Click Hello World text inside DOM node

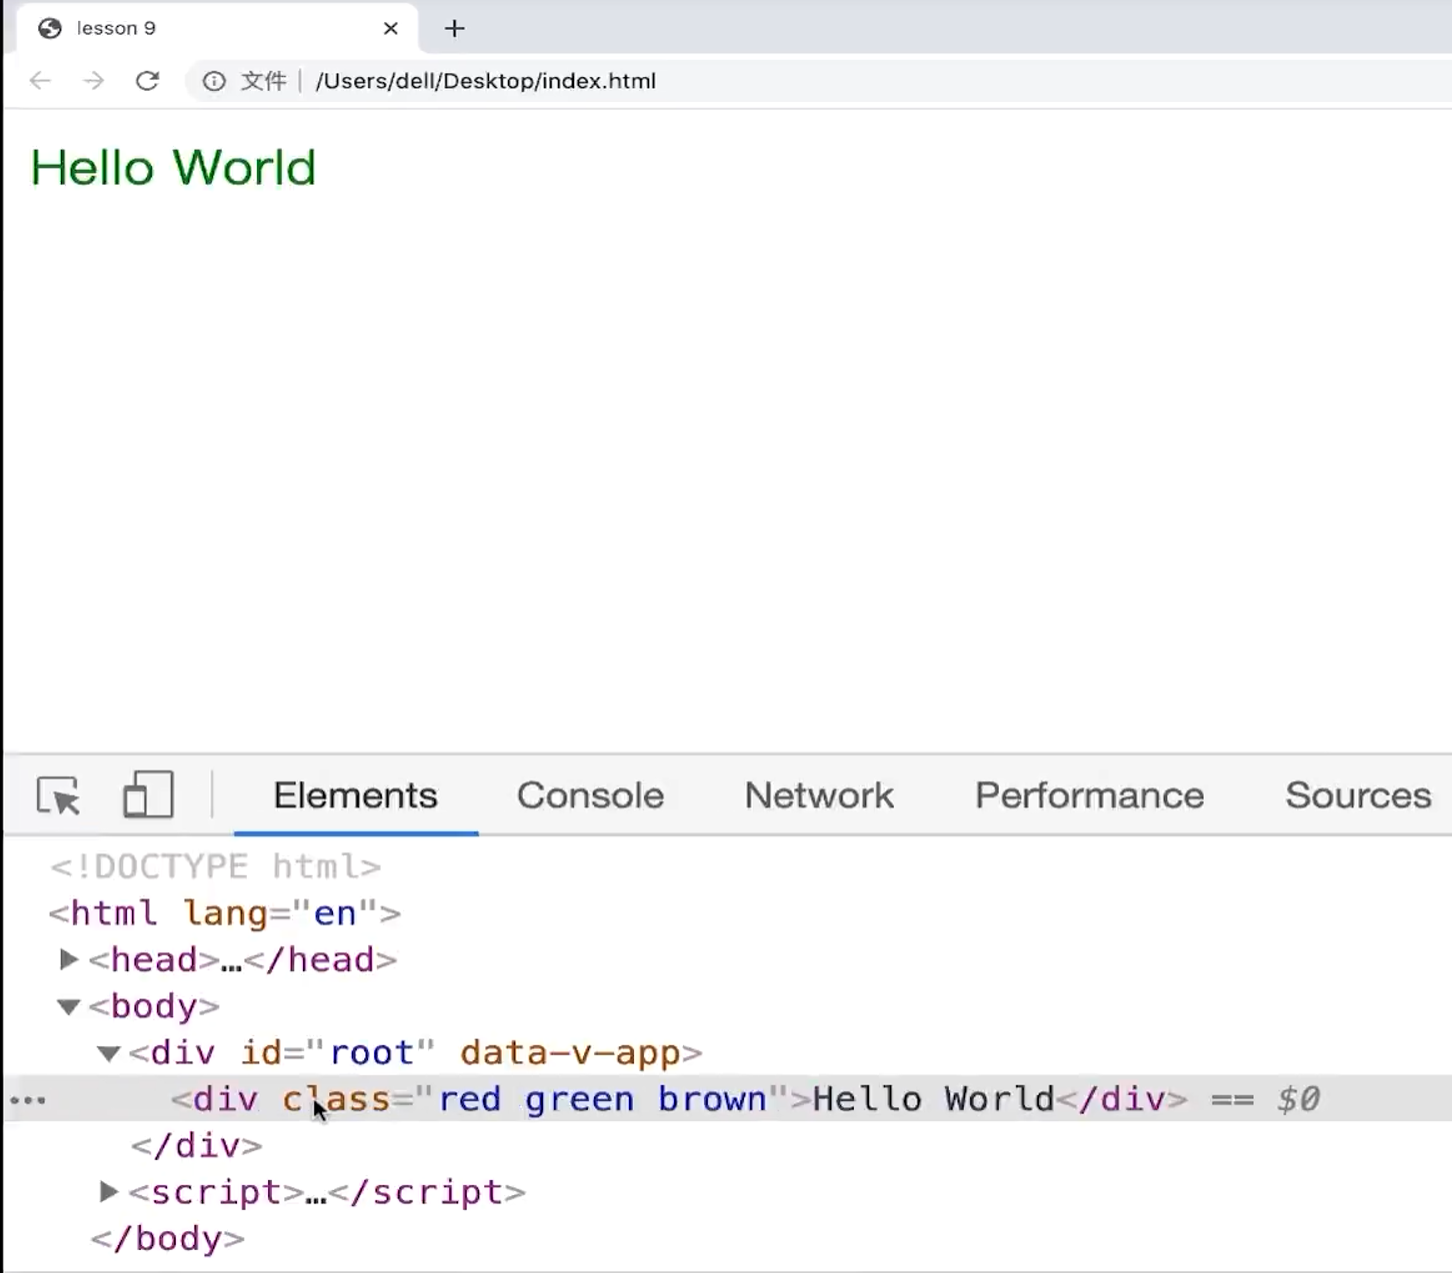[933, 1099]
